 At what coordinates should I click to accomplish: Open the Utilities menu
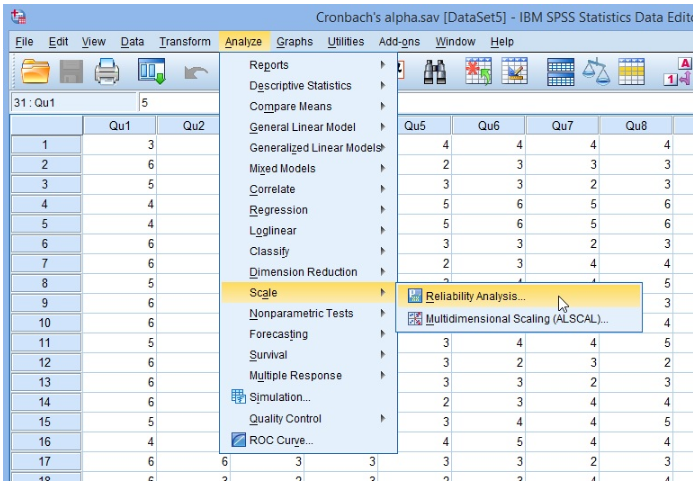(346, 42)
